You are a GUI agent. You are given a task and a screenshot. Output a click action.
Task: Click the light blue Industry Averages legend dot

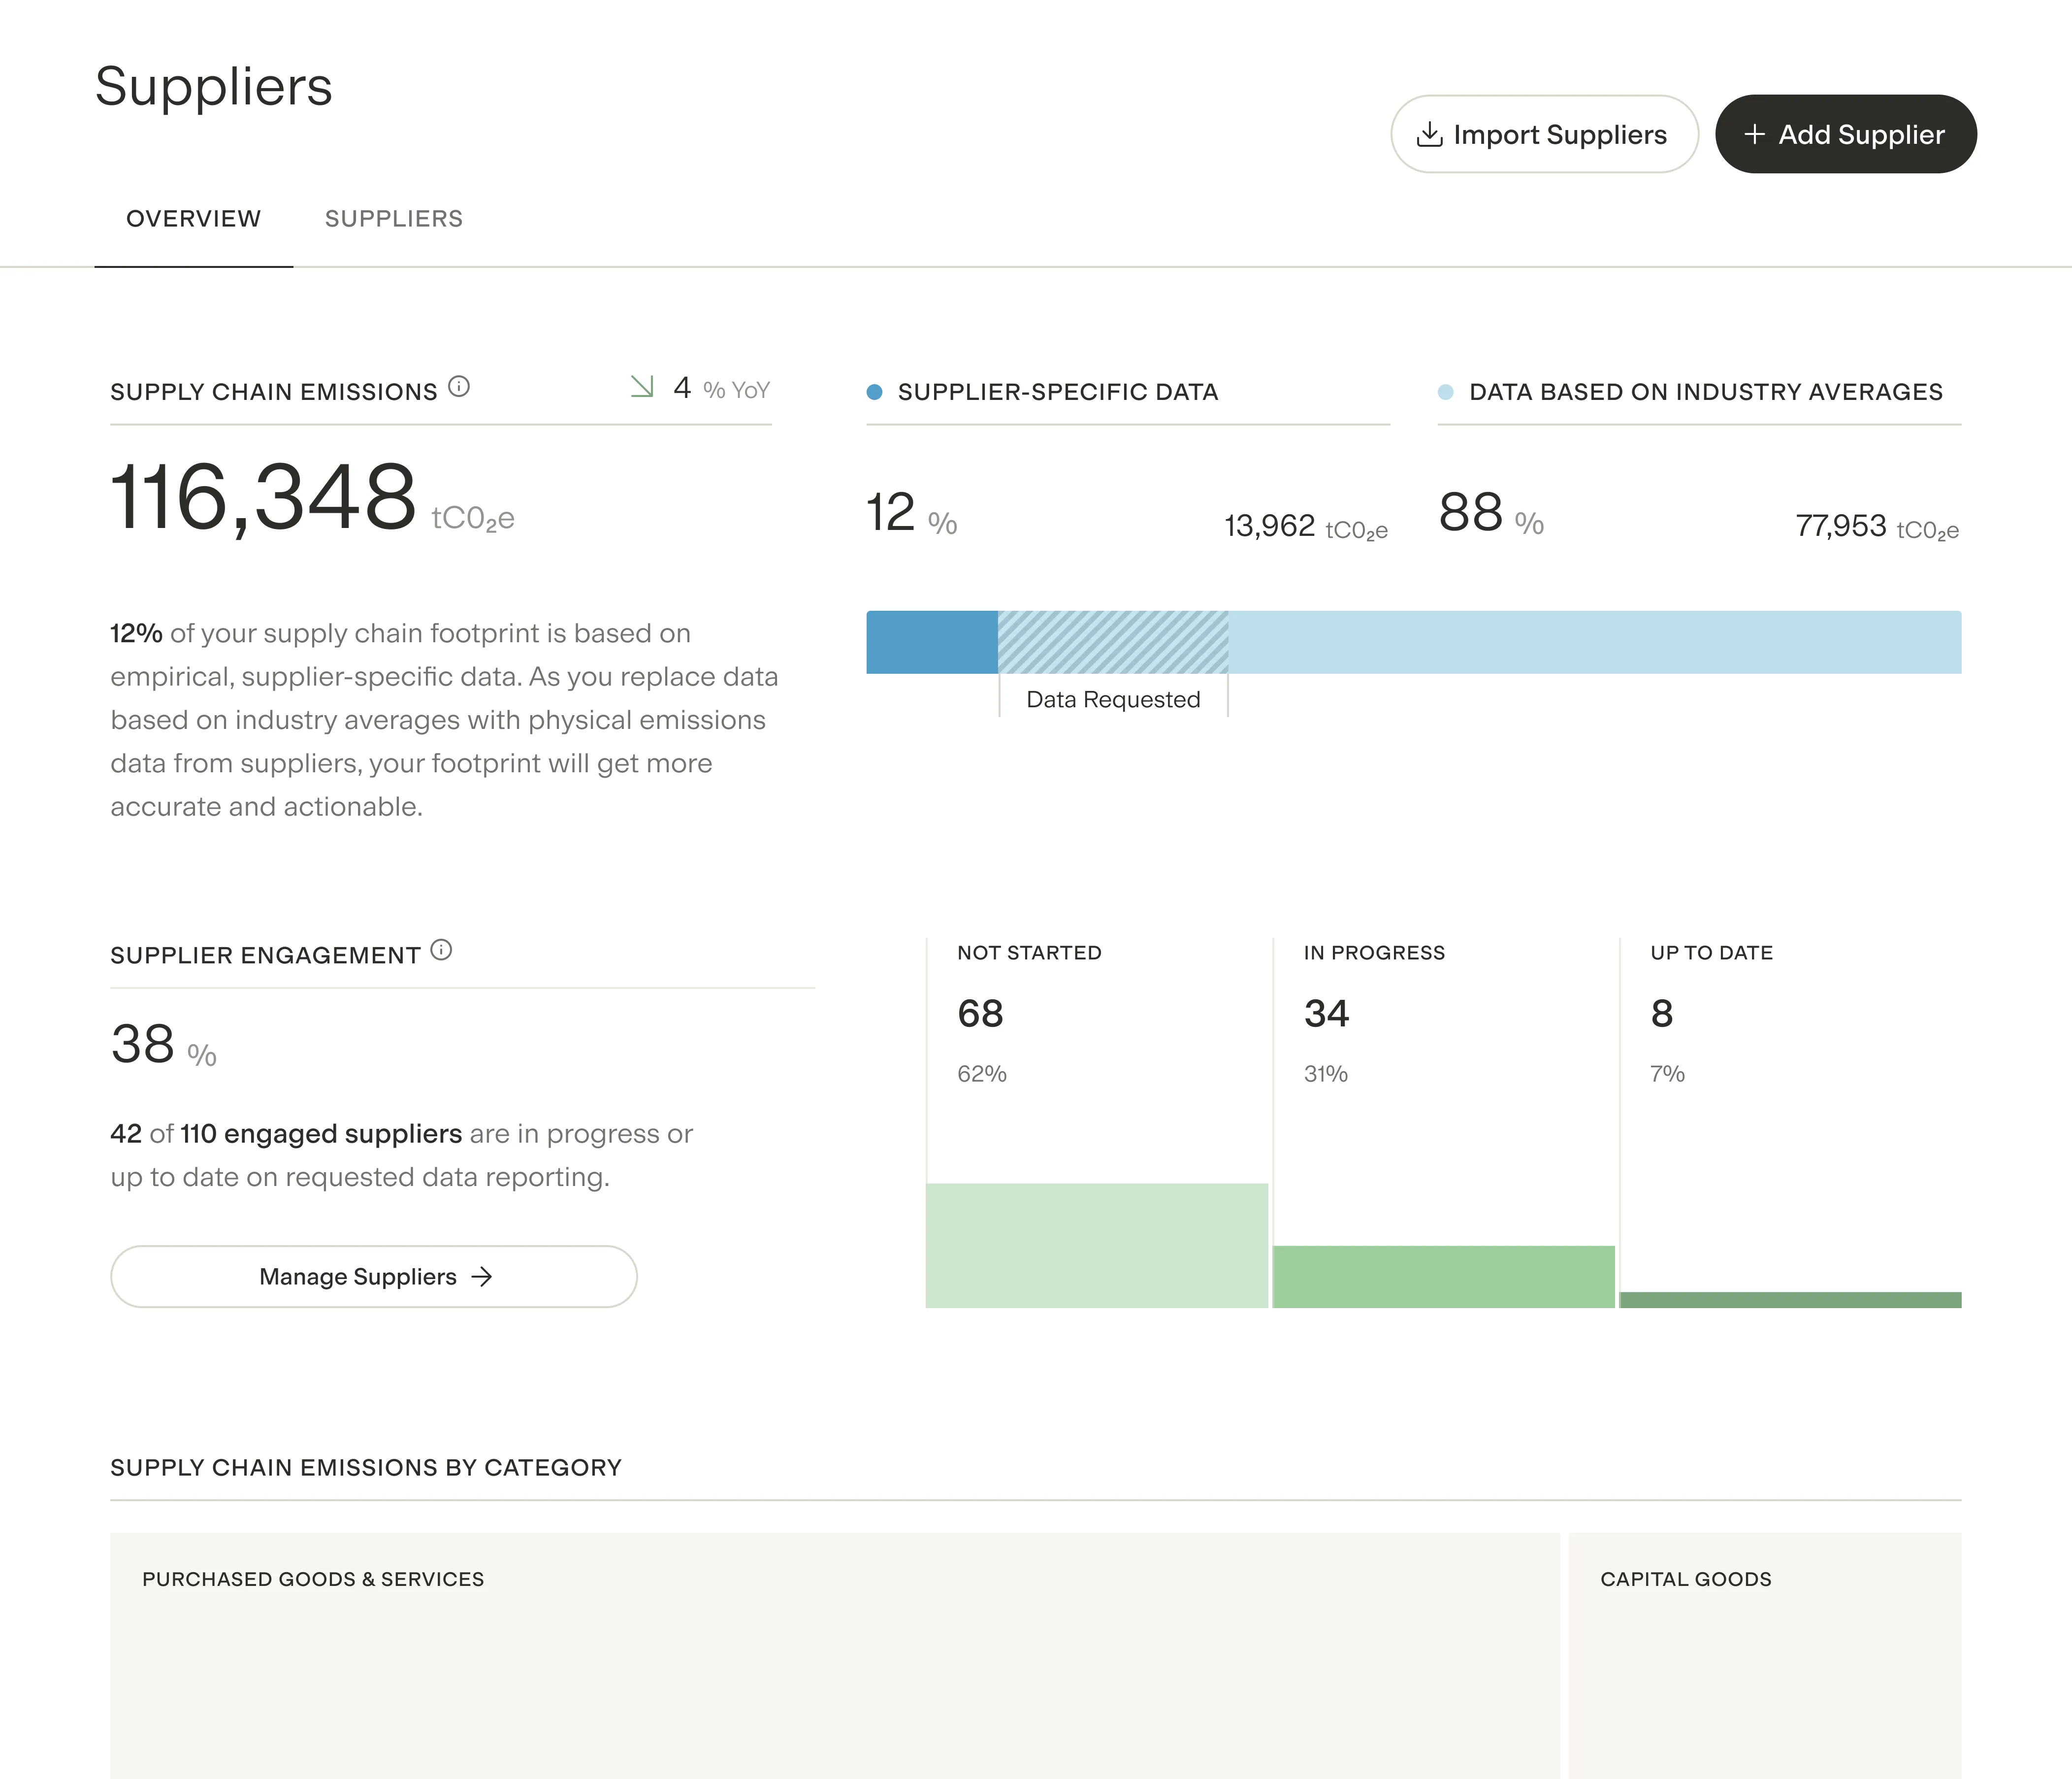pos(1444,392)
